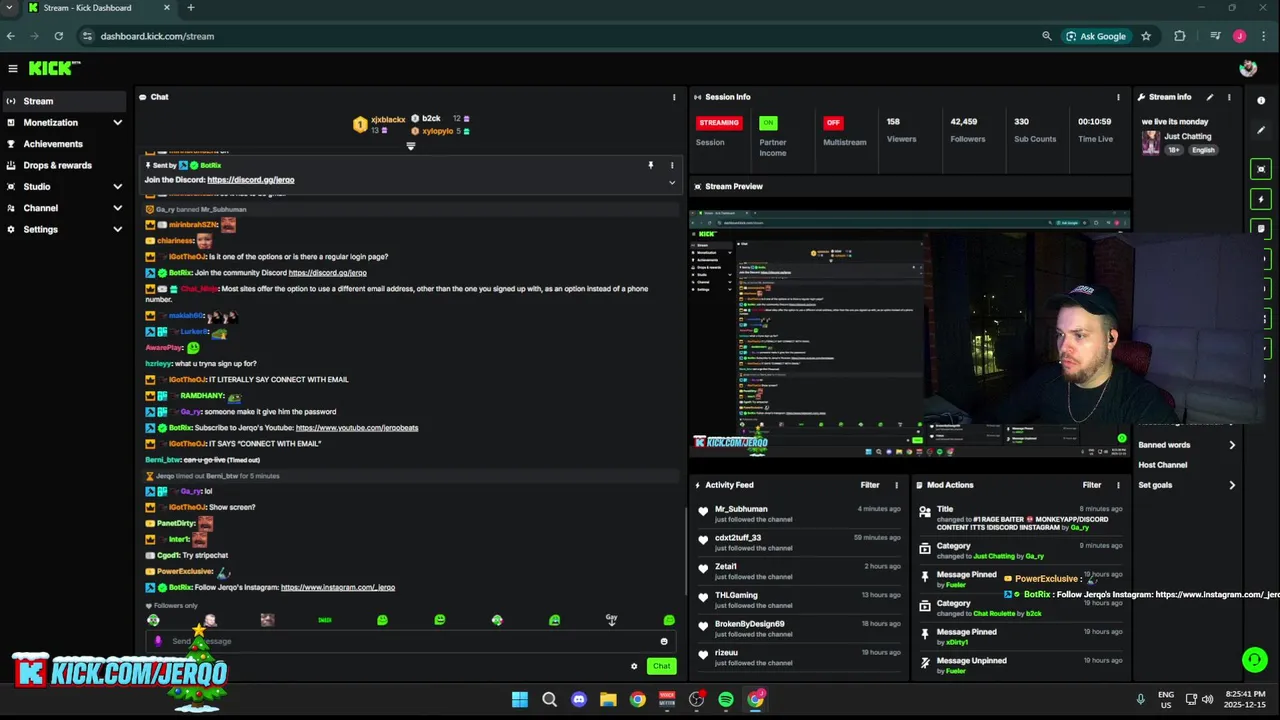
Task: Click the info icon on right rail
Action: (x=1261, y=101)
